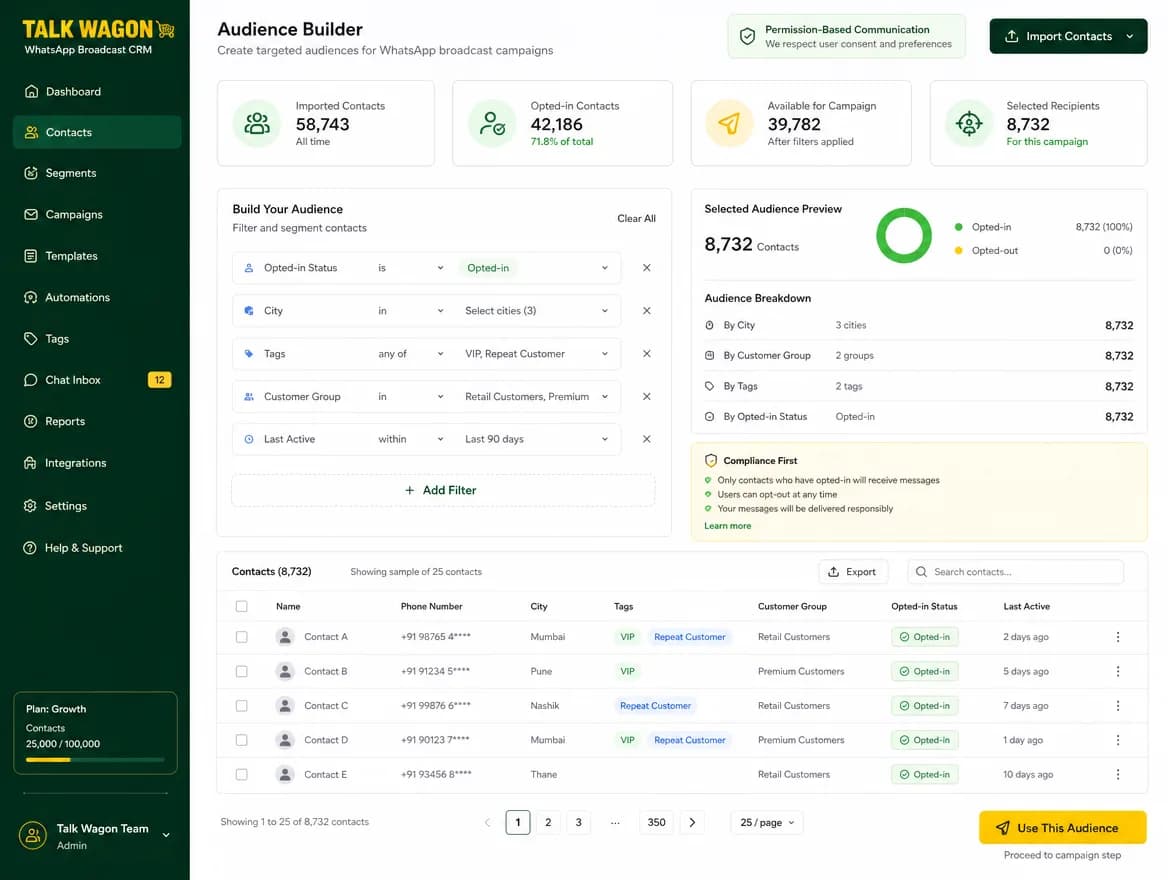The height and width of the screenshot is (880, 1168).
Task: Click the Import Contacts button
Action: [1068, 36]
